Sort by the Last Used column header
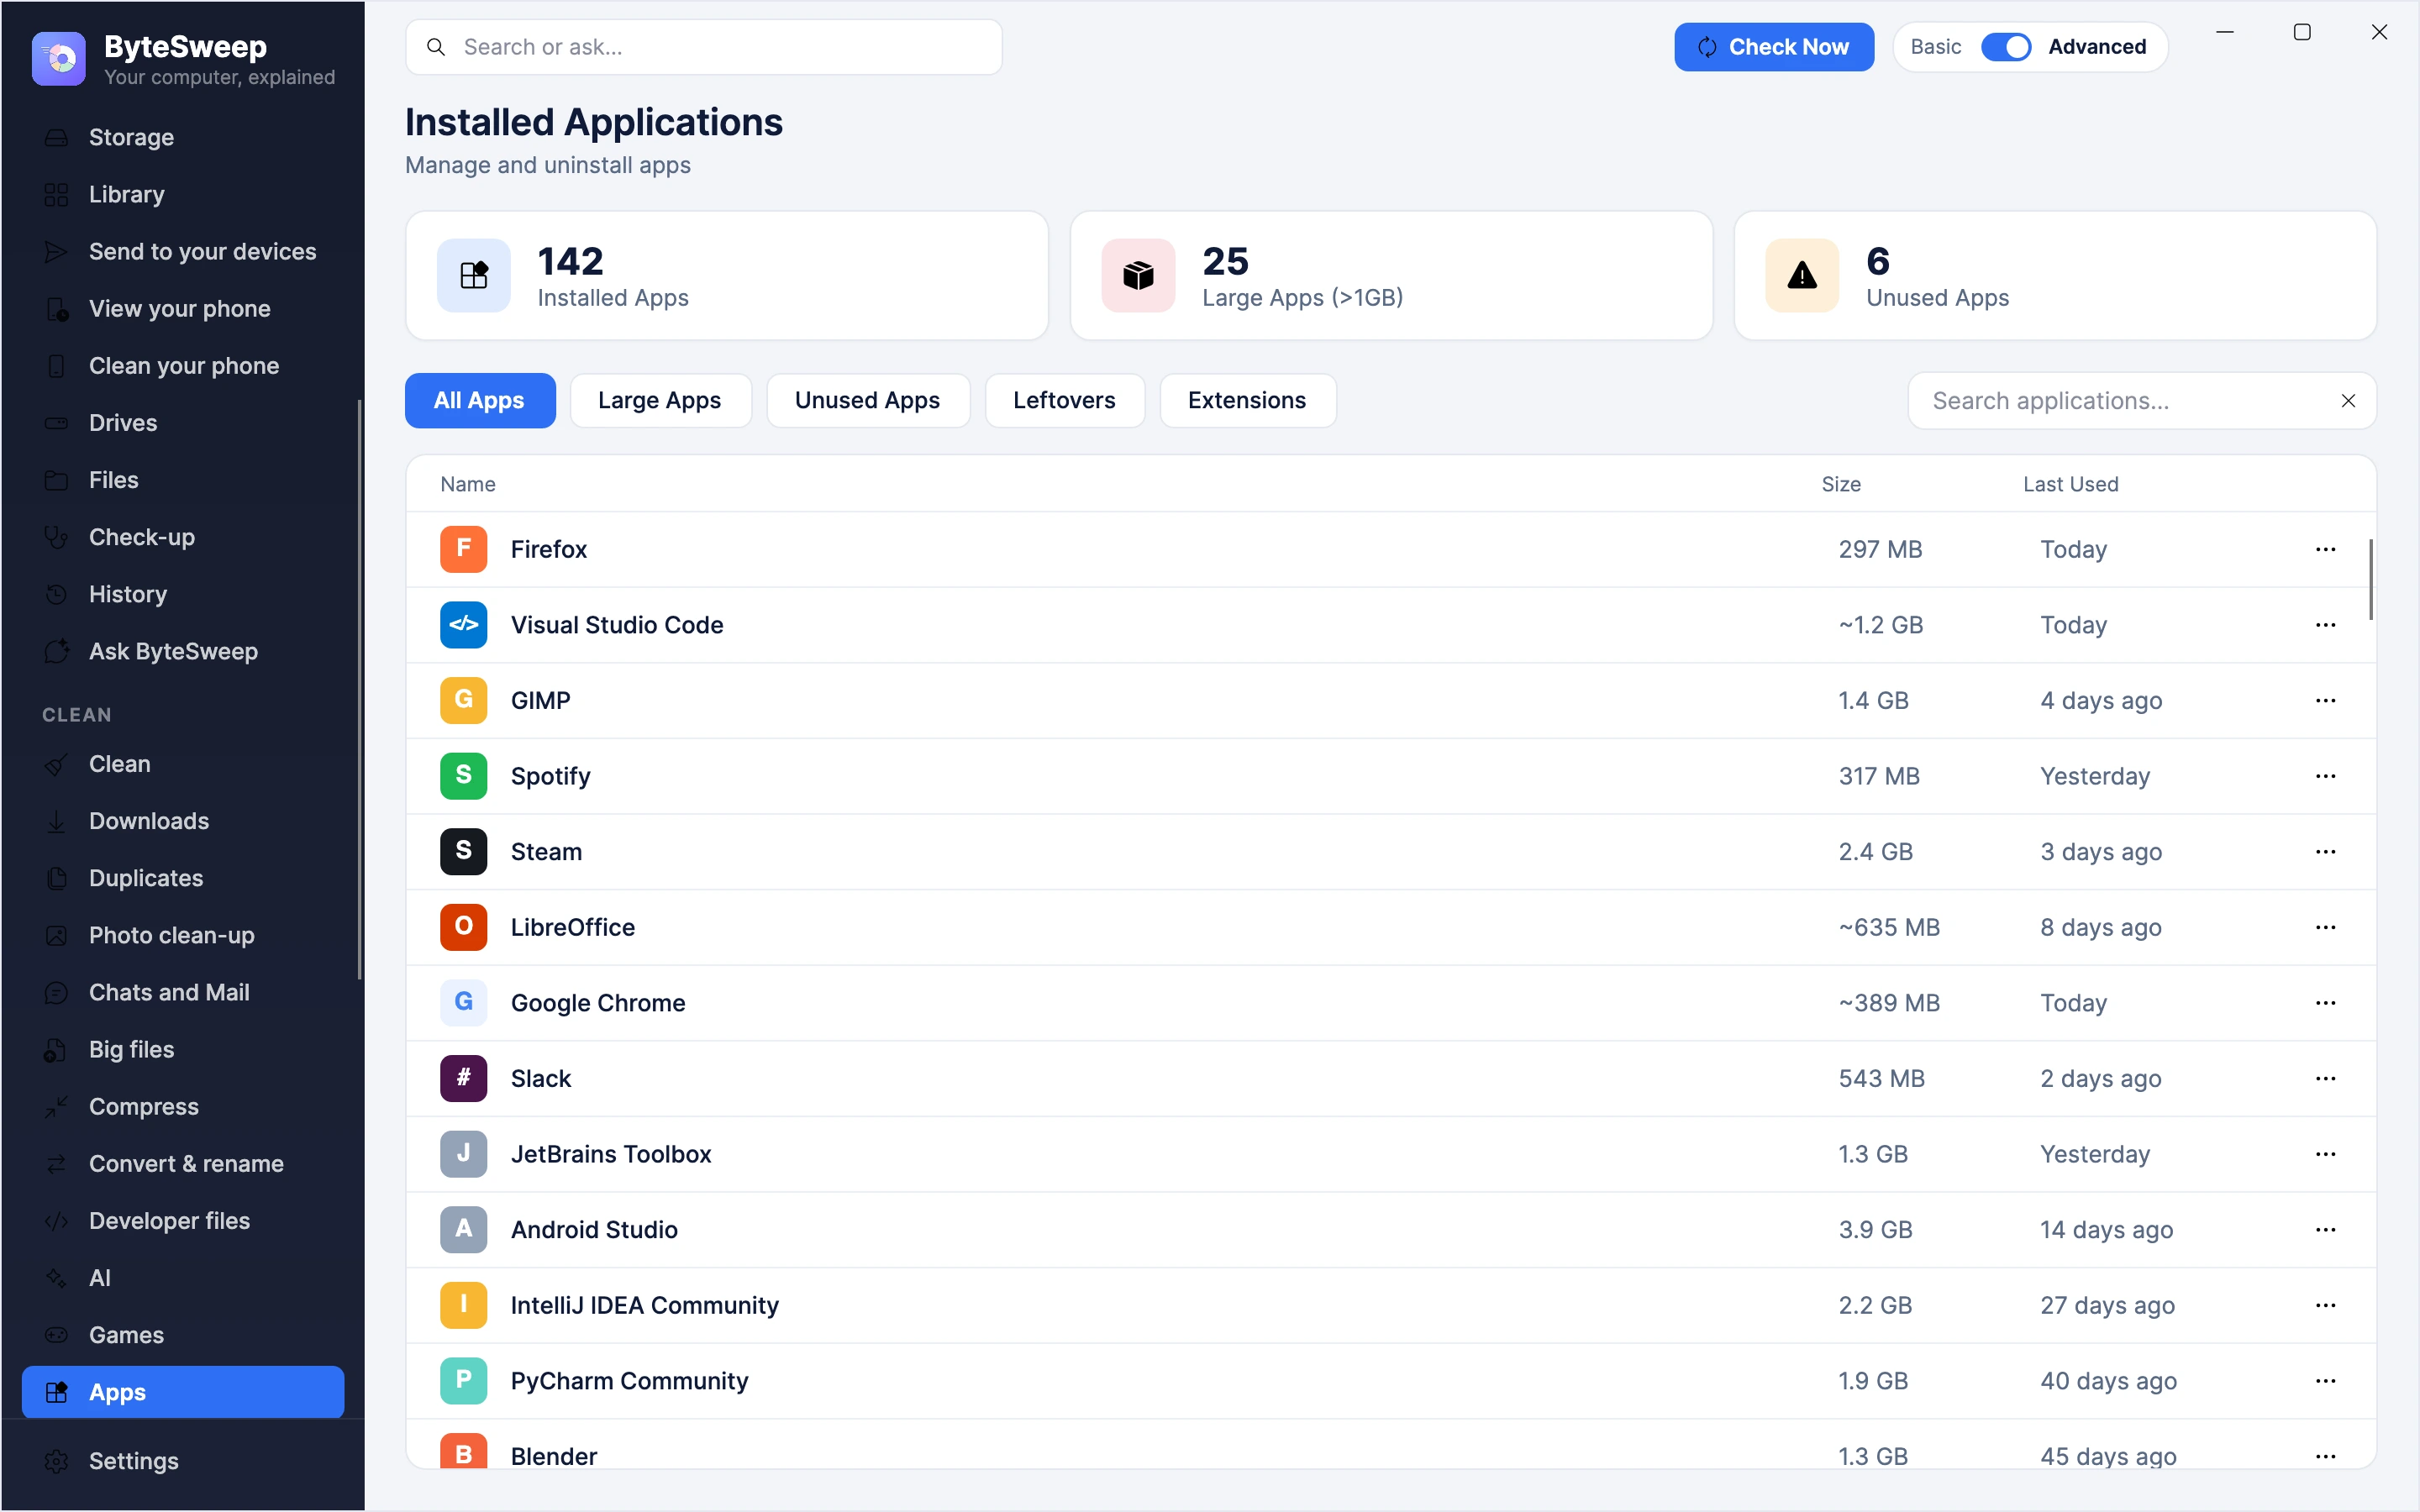This screenshot has width=2420, height=1512. point(2070,484)
